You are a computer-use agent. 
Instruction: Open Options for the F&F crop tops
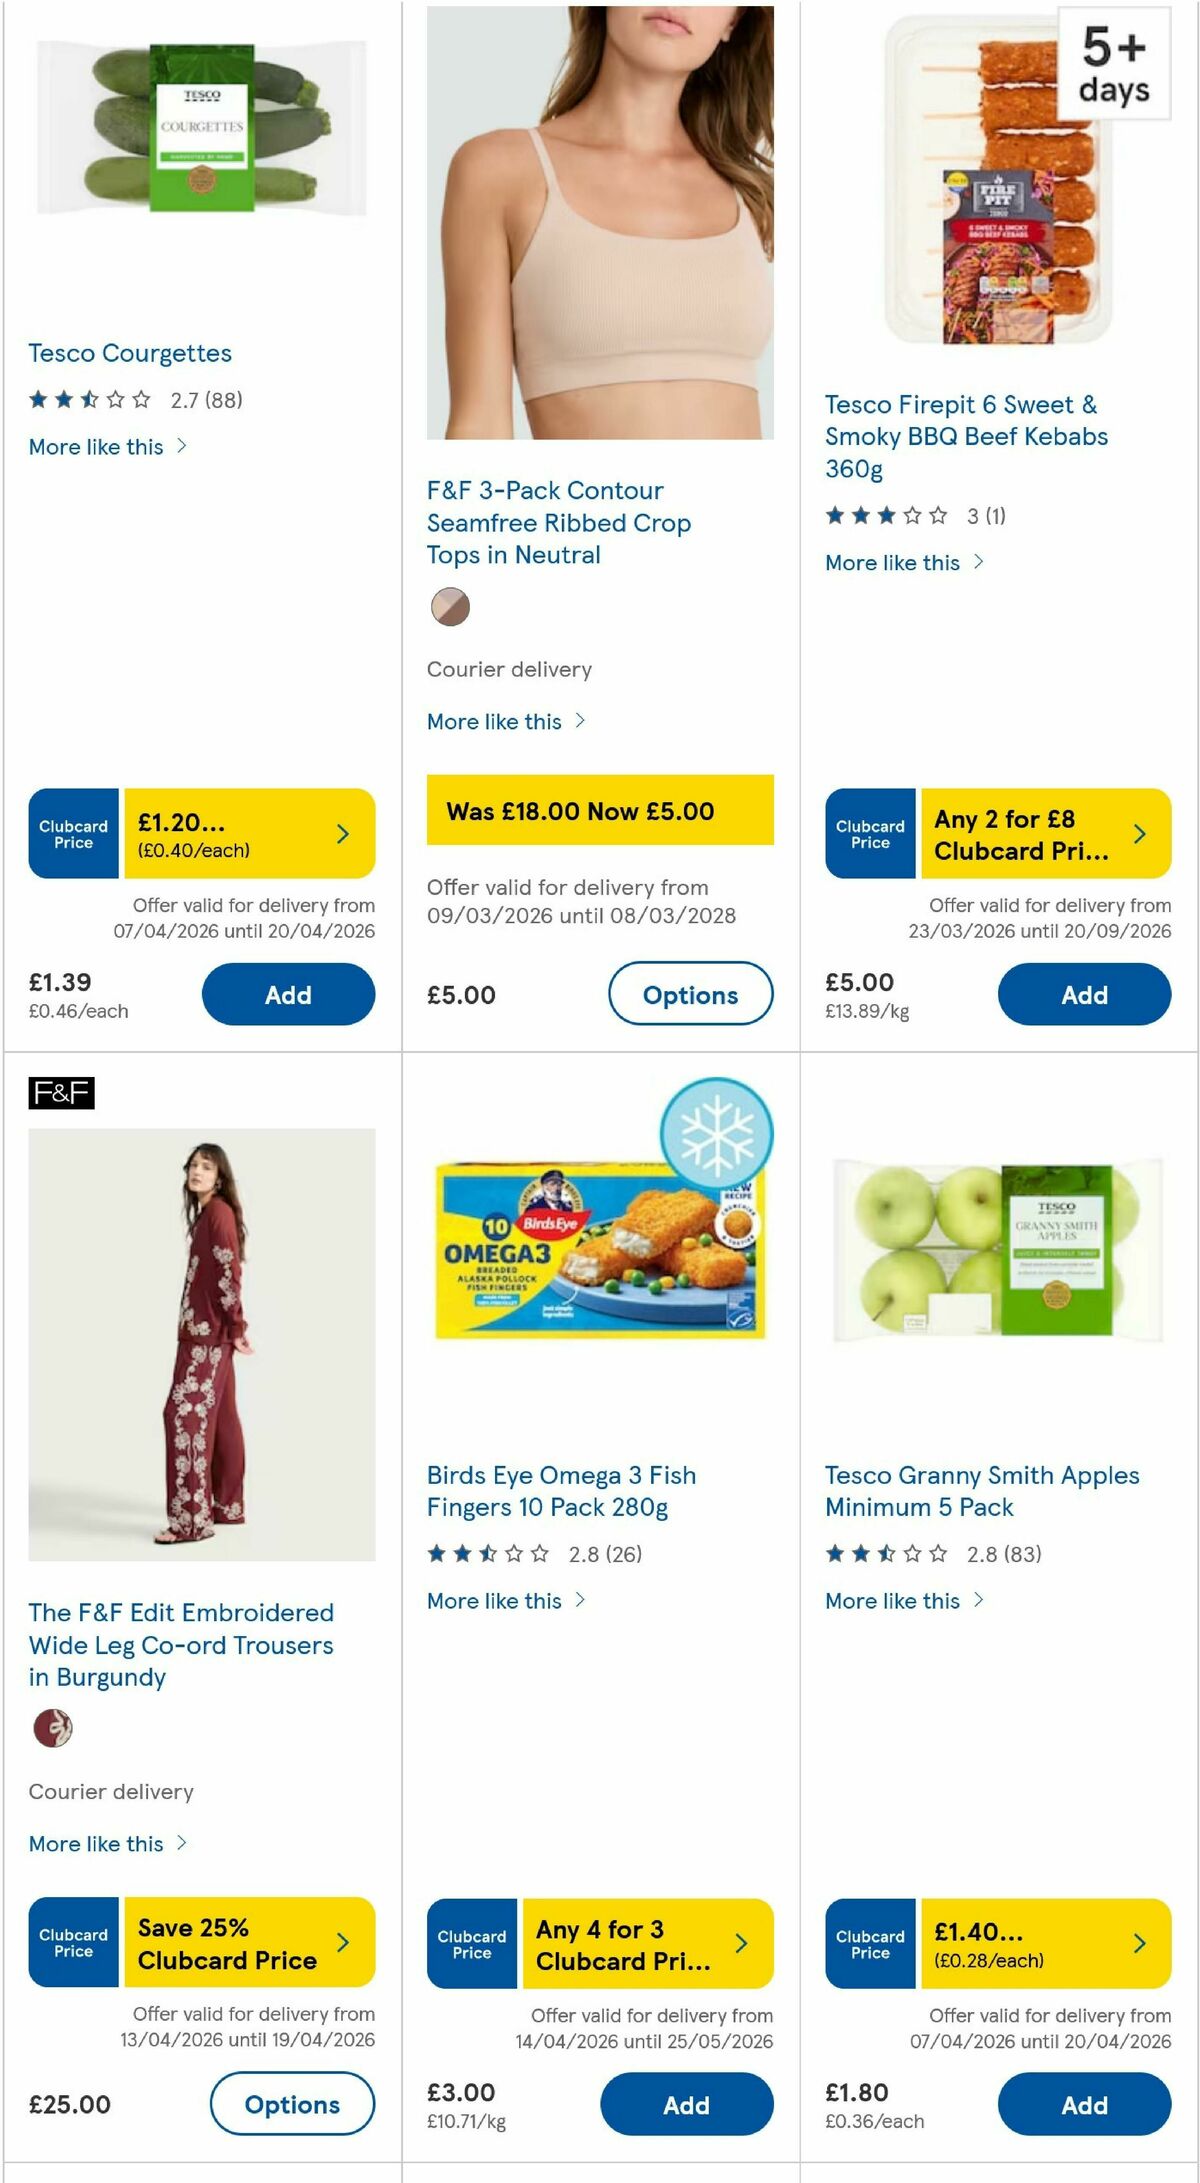tap(690, 994)
